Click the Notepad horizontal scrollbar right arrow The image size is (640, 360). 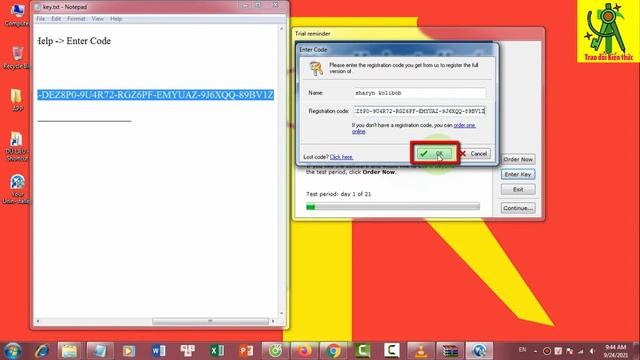(273, 321)
